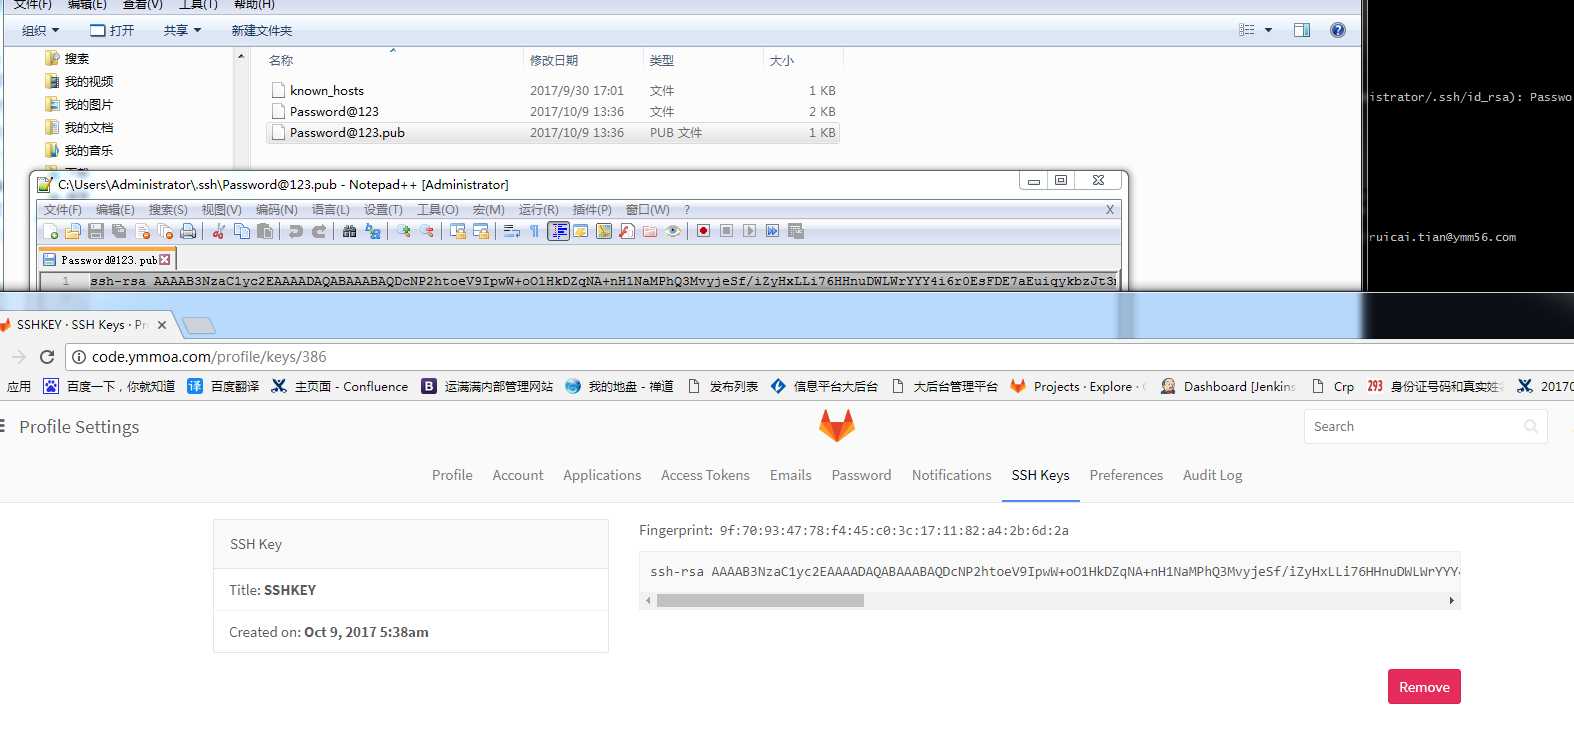Image resolution: width=1574 pixels, height=747 pixels.
Task: Click Undo icon in Notepad++ toolbar
Action: (295, 231)
